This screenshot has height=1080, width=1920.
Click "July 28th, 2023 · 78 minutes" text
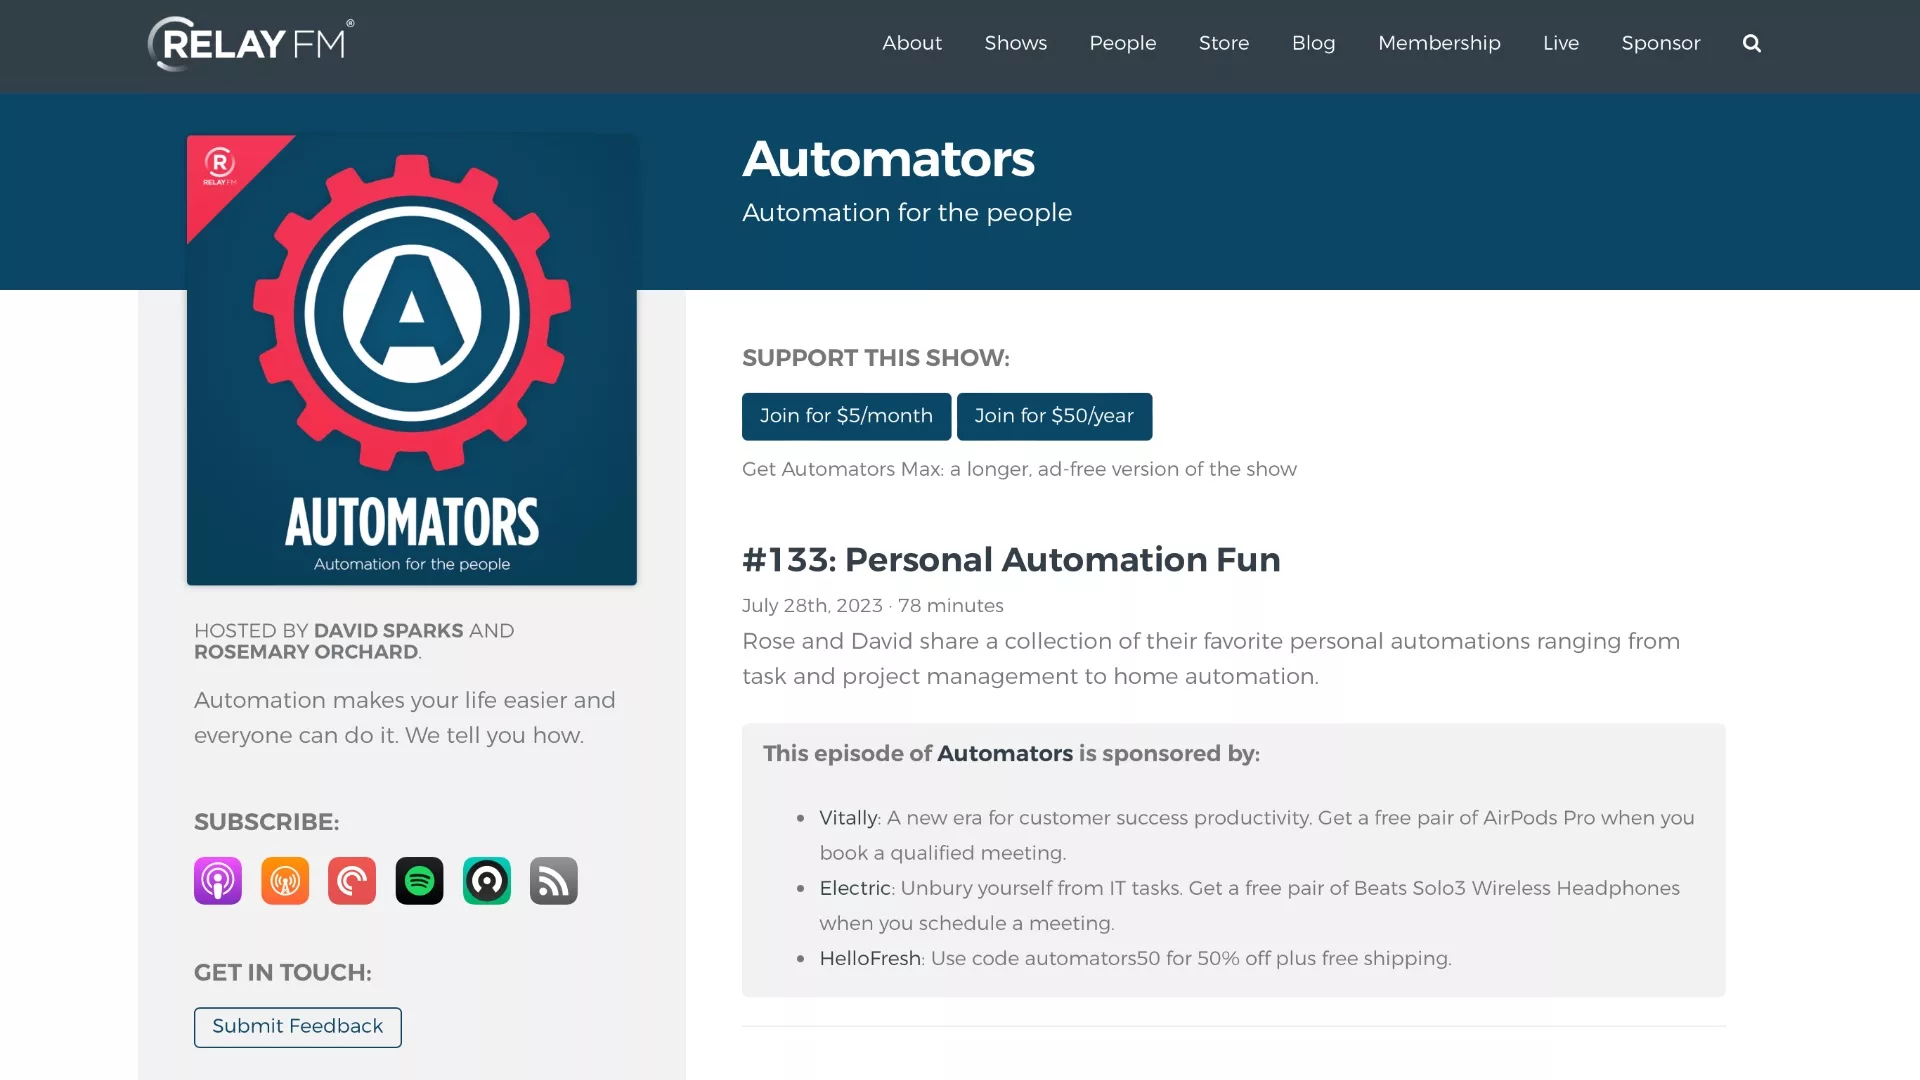tap(872, 606)
